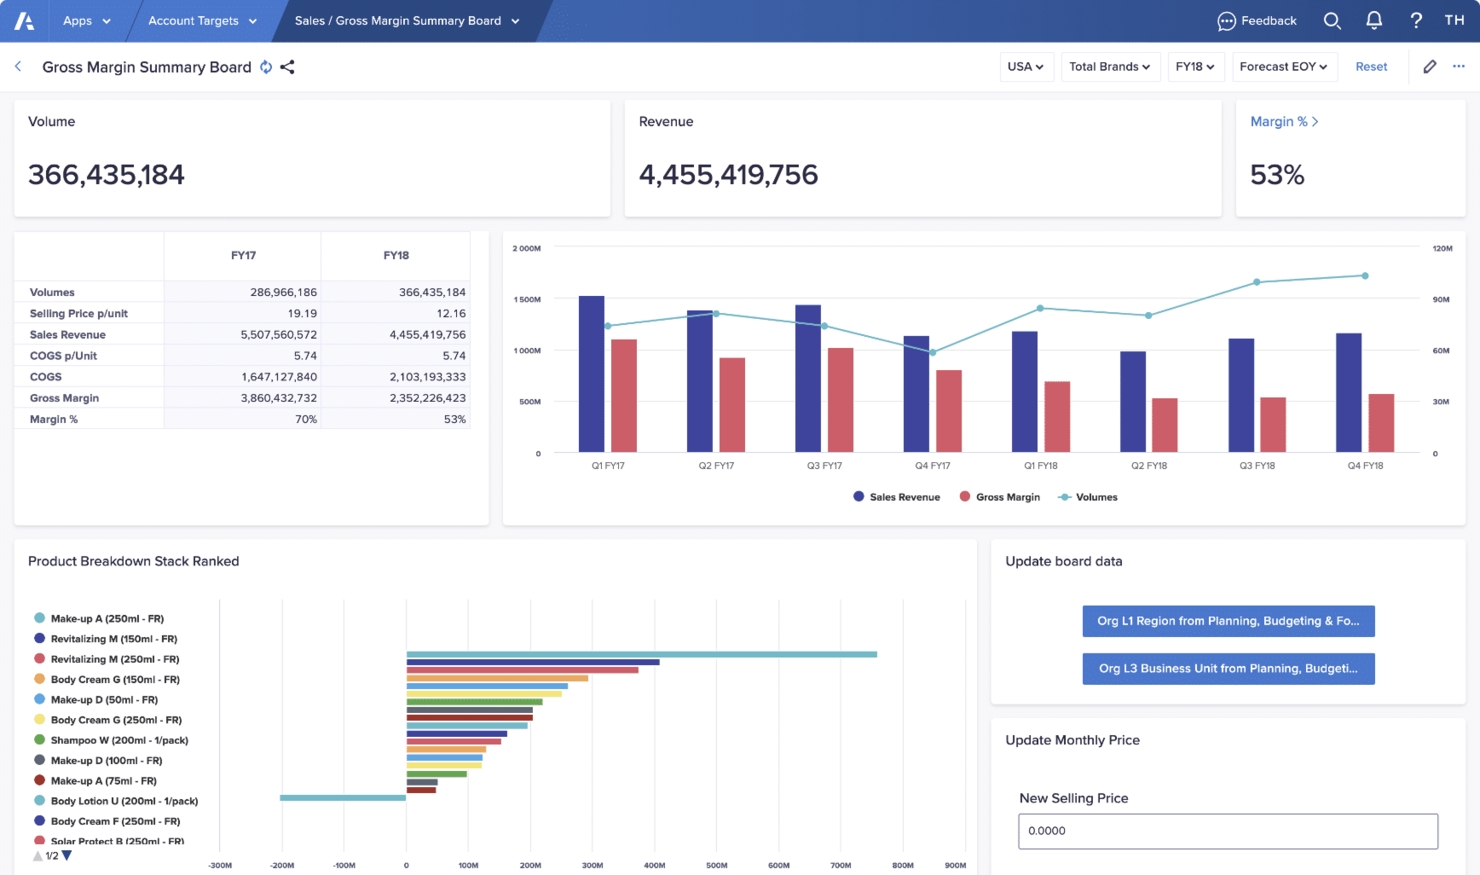
Task: Open the search magnifier icon
Action: (x=1332, y=20)
